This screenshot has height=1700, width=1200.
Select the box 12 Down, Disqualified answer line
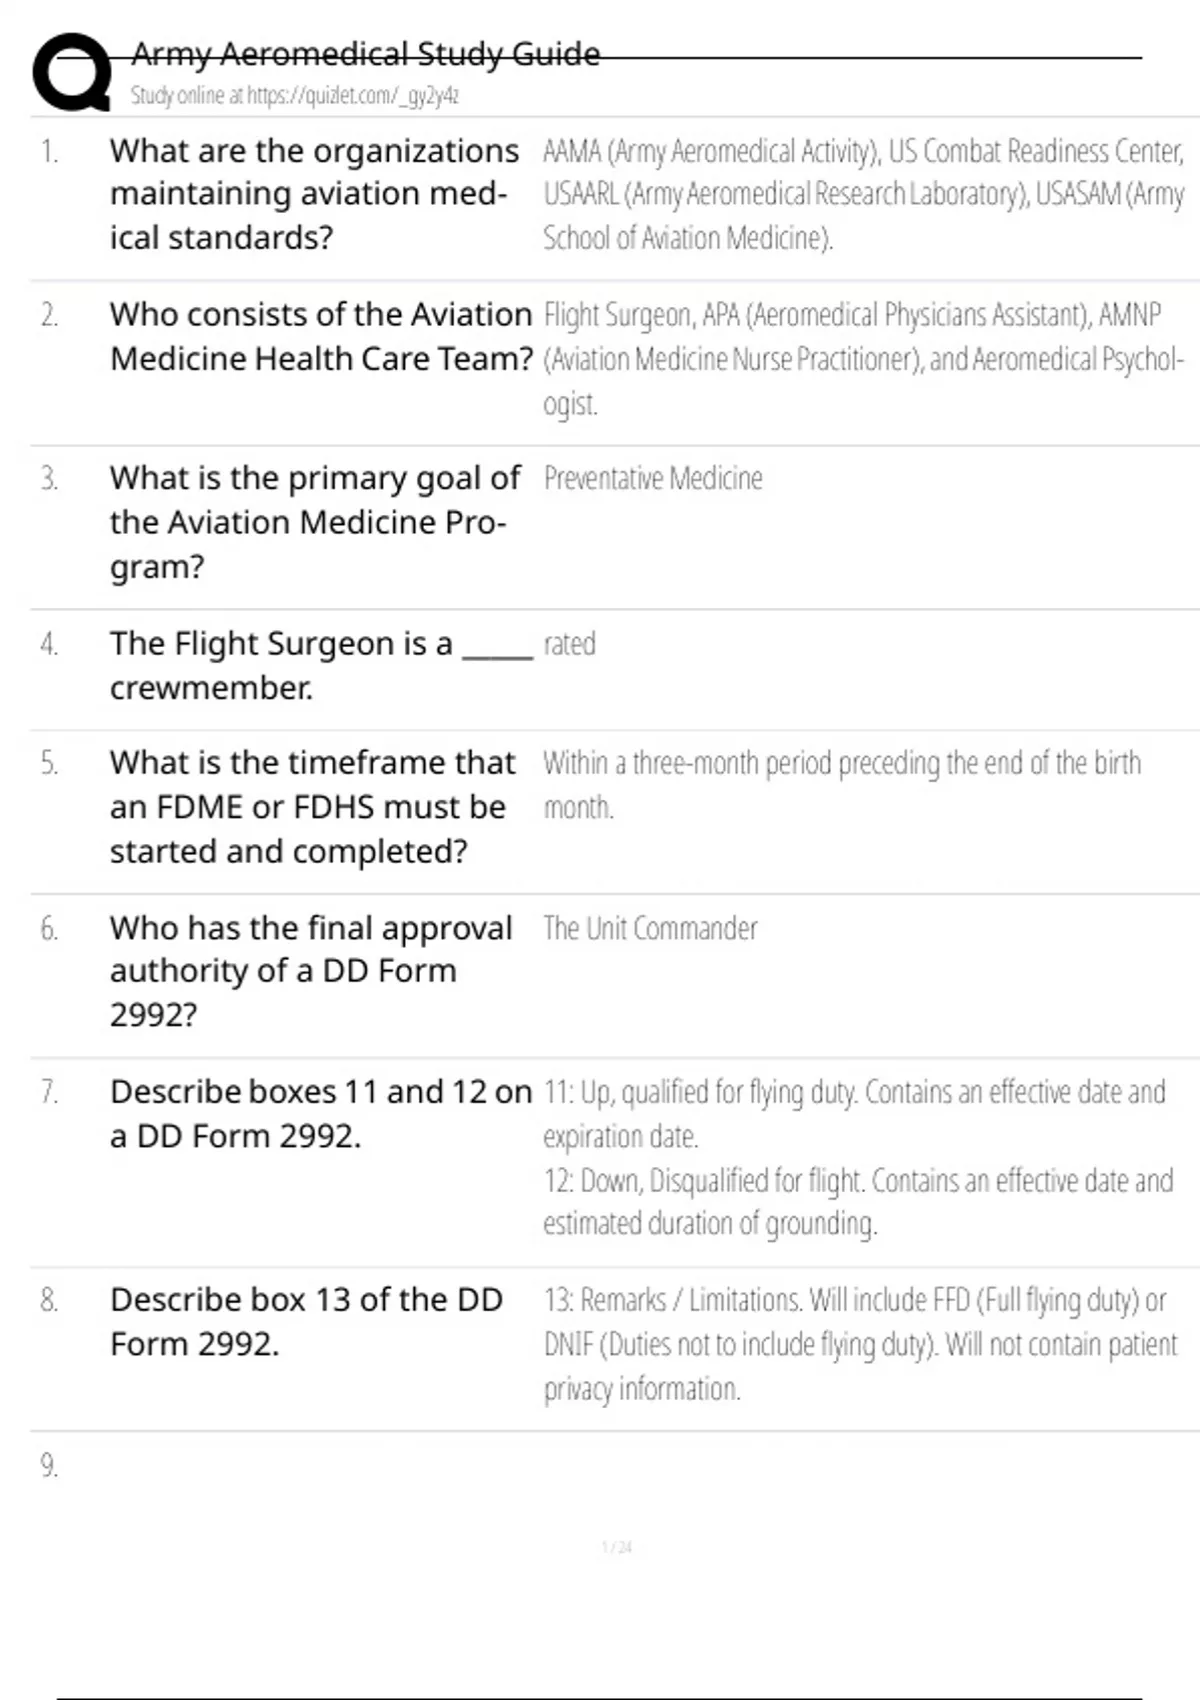click(x=858, y=1202)
